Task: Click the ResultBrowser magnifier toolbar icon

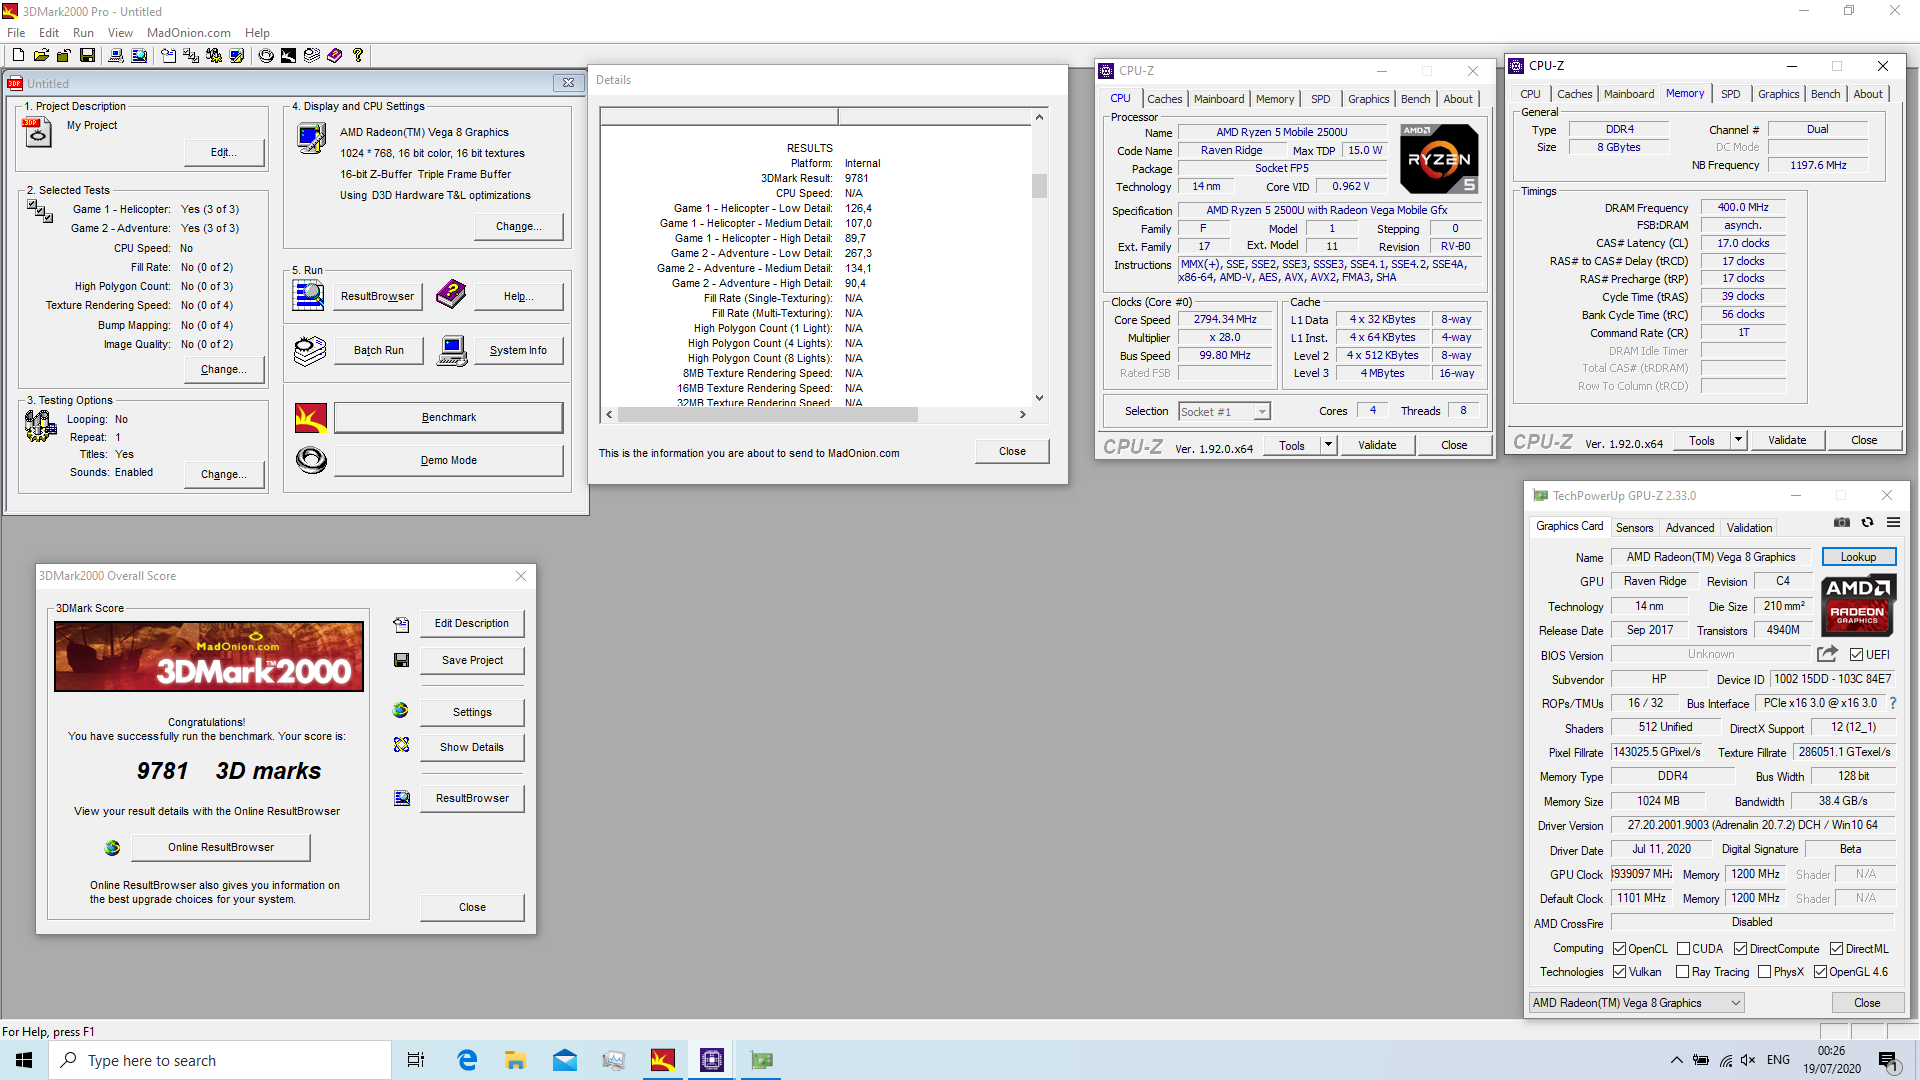Action: [x=139, y=55]
